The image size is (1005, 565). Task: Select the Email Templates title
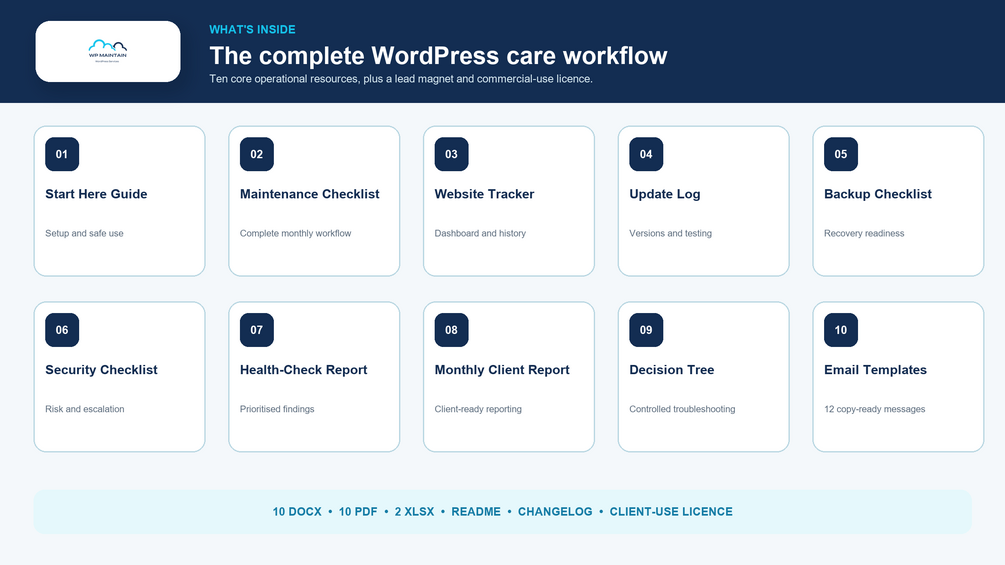(876, 370)
